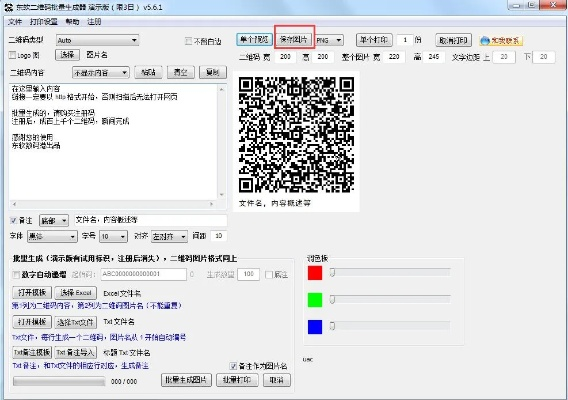Click the blue channel slider handle

click(332, 326)
